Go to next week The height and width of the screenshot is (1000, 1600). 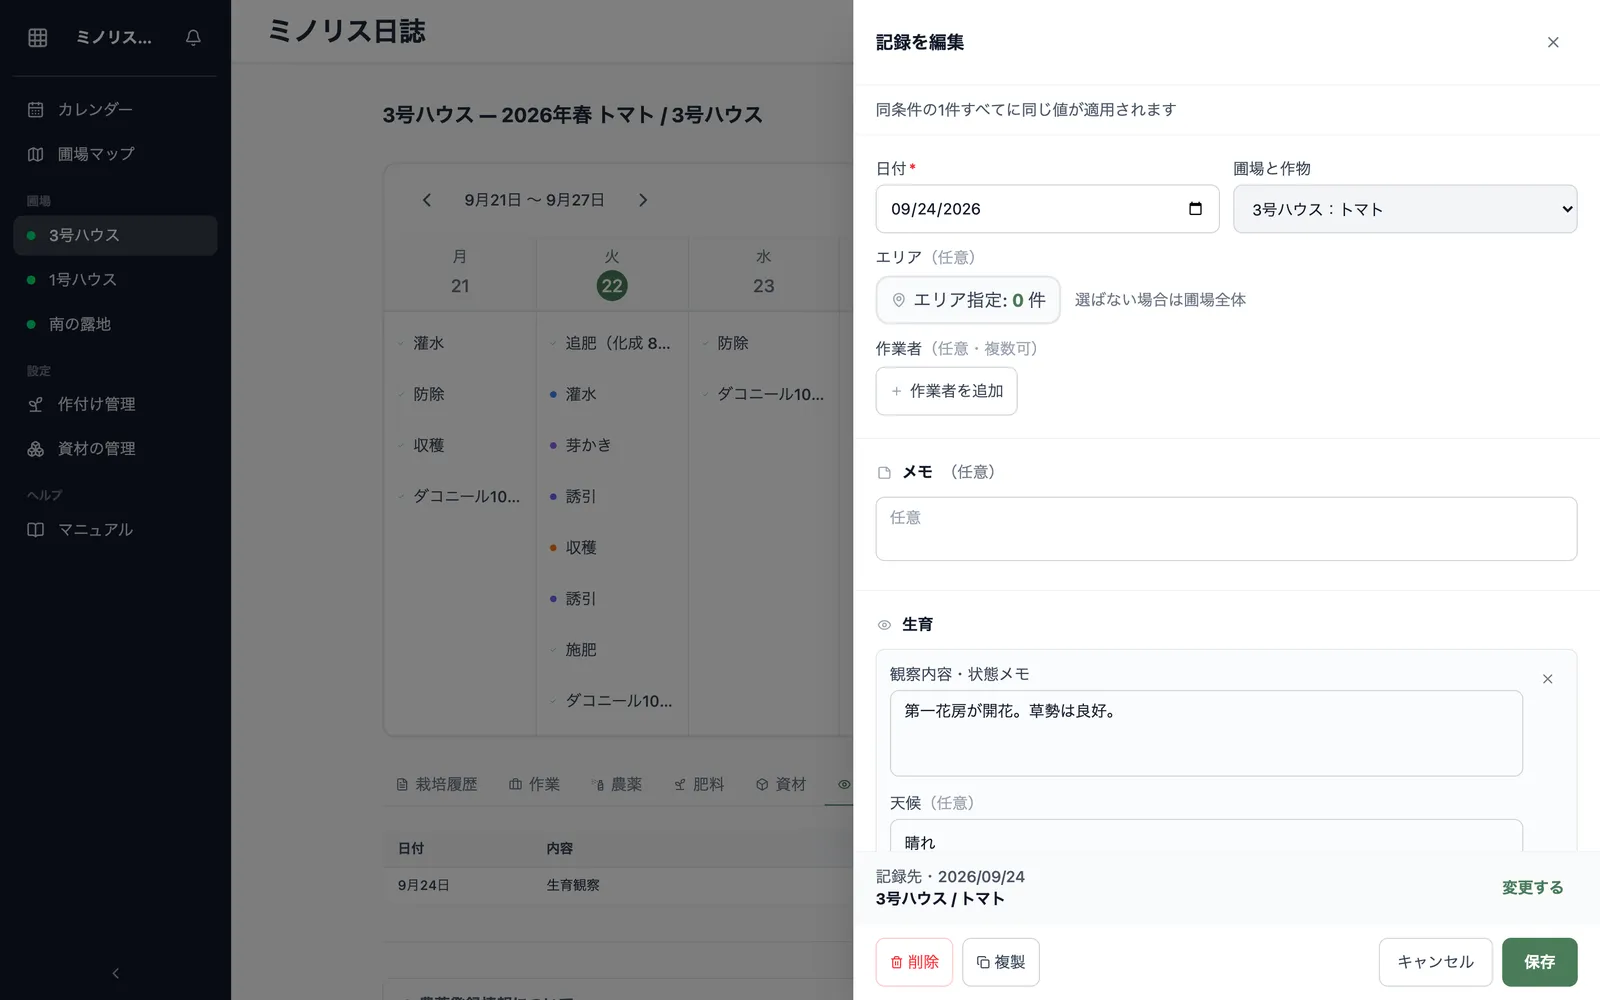(643, 200)
